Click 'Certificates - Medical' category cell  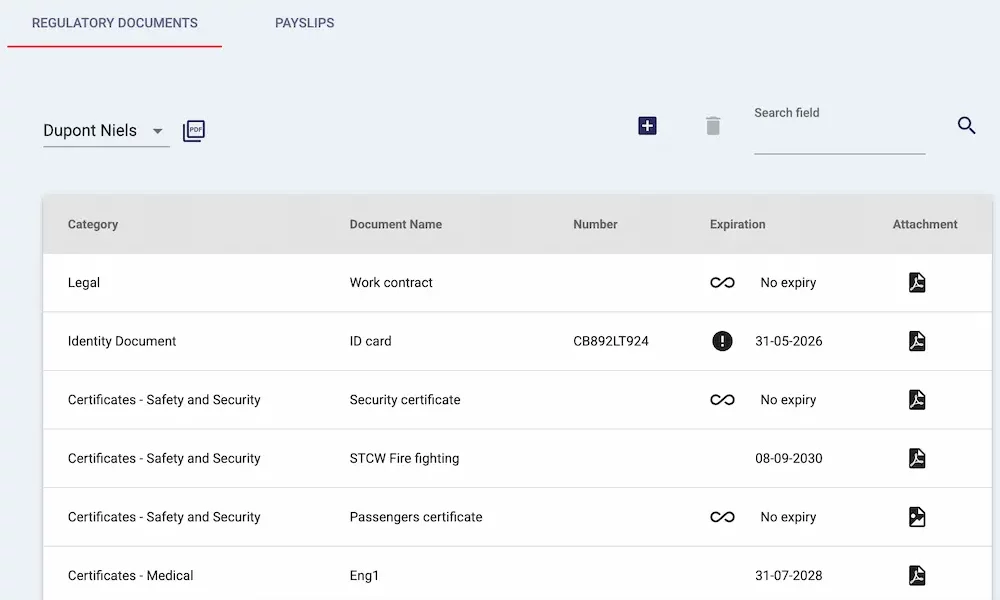(130, 576)
